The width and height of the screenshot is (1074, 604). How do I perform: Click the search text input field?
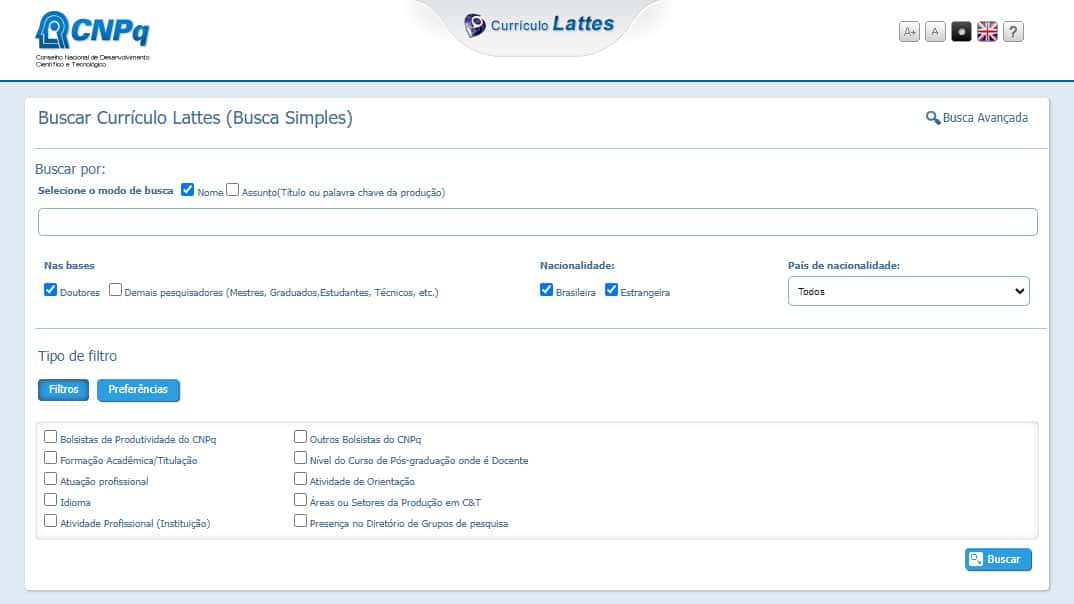point(537,222)
